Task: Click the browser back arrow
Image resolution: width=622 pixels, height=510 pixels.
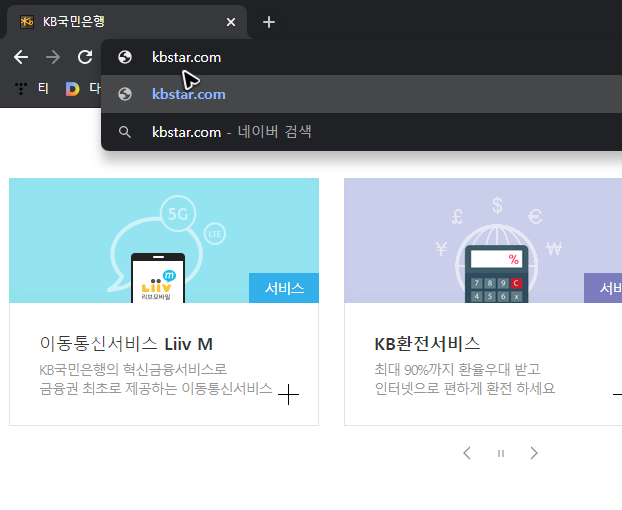Action: pyautogui.click(x=21, y=57)
